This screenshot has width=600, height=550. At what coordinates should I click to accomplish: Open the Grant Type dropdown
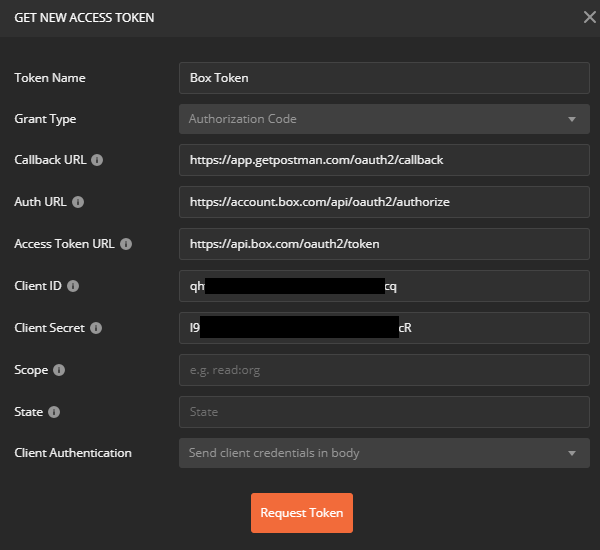384,119
